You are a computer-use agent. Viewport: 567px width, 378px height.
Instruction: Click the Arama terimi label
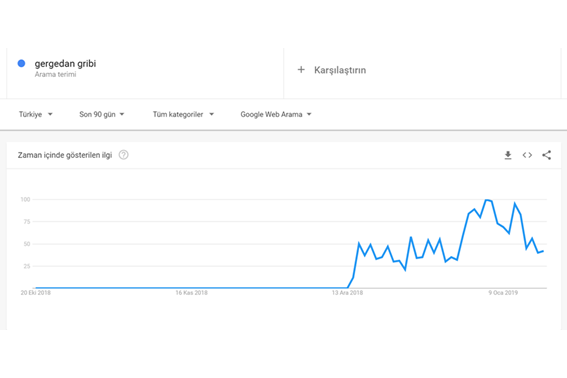point(55,75)
